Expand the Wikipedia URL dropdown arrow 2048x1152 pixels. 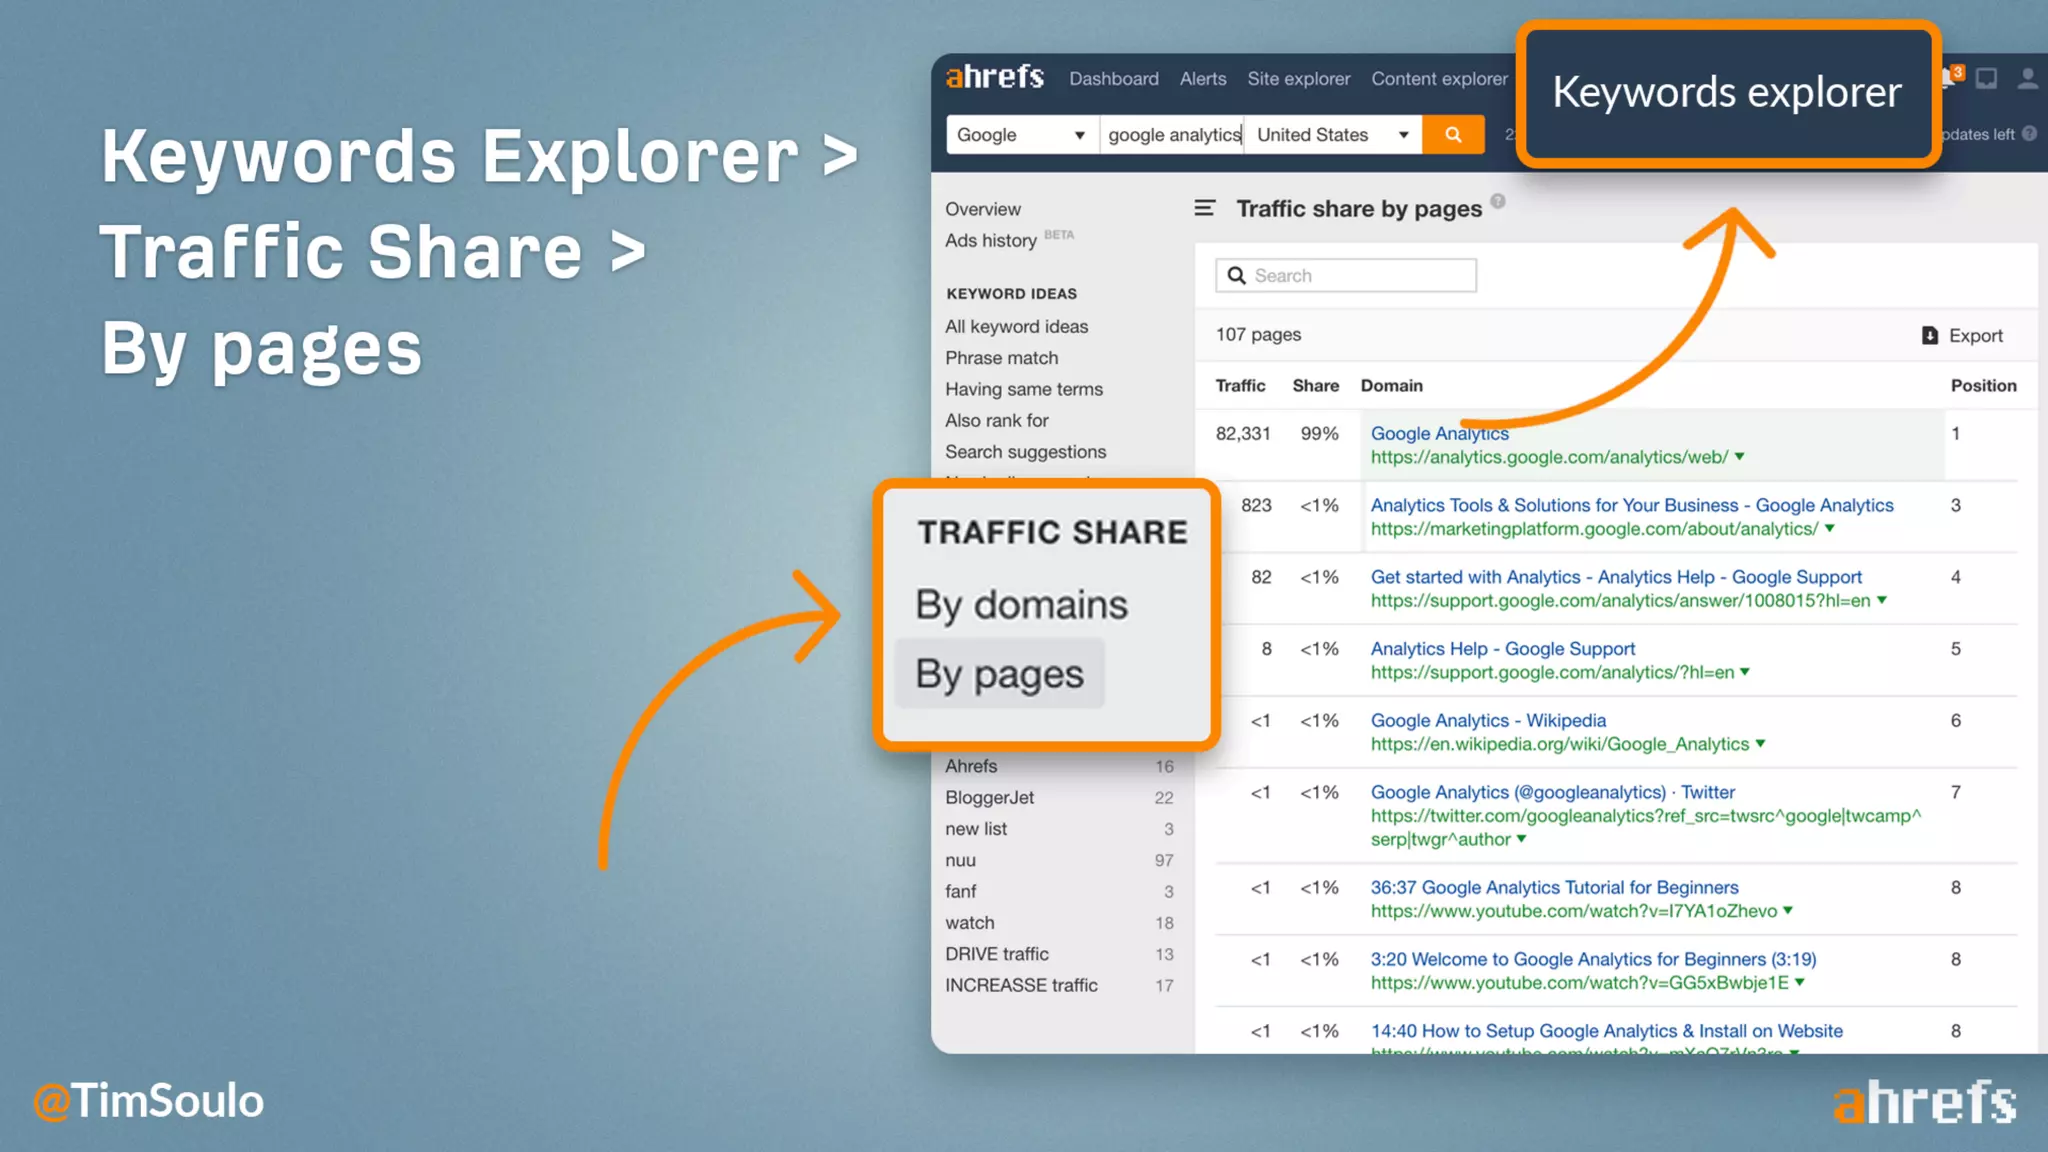1760,744
